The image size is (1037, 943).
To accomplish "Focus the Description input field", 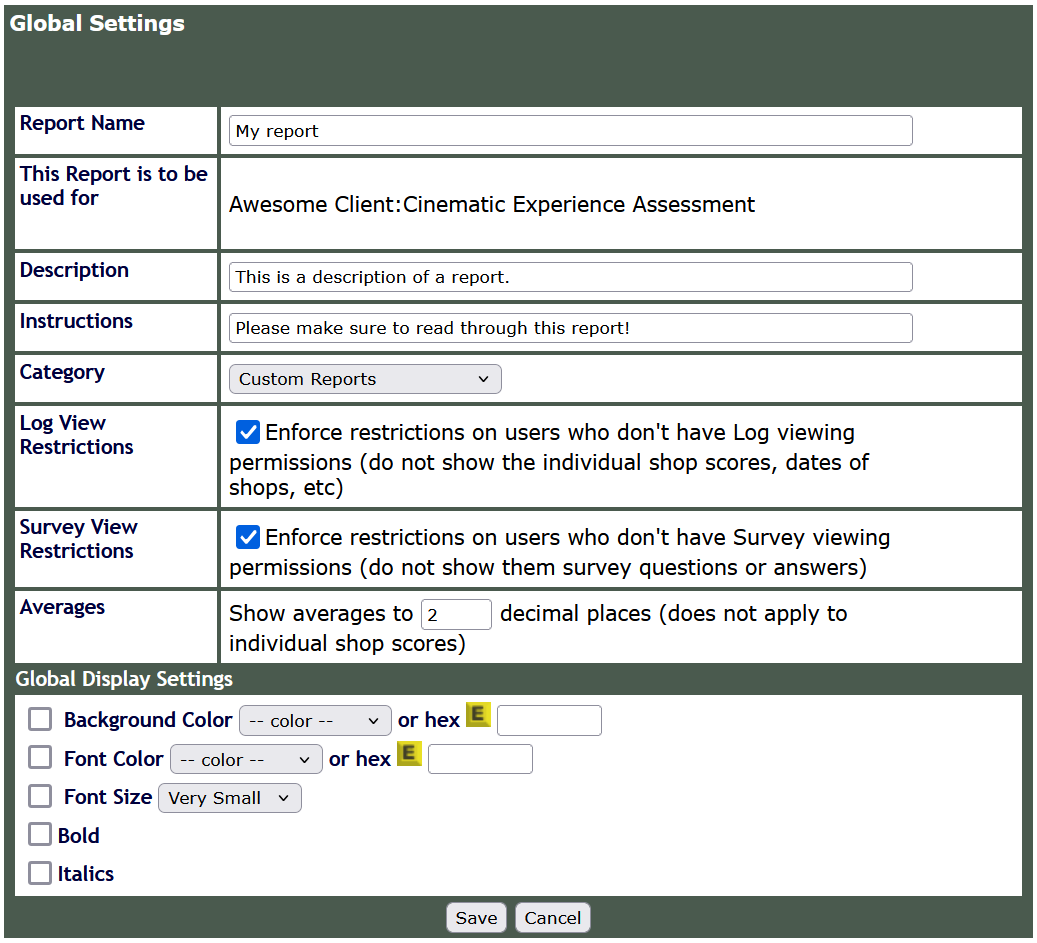I will tap(571, 277).
